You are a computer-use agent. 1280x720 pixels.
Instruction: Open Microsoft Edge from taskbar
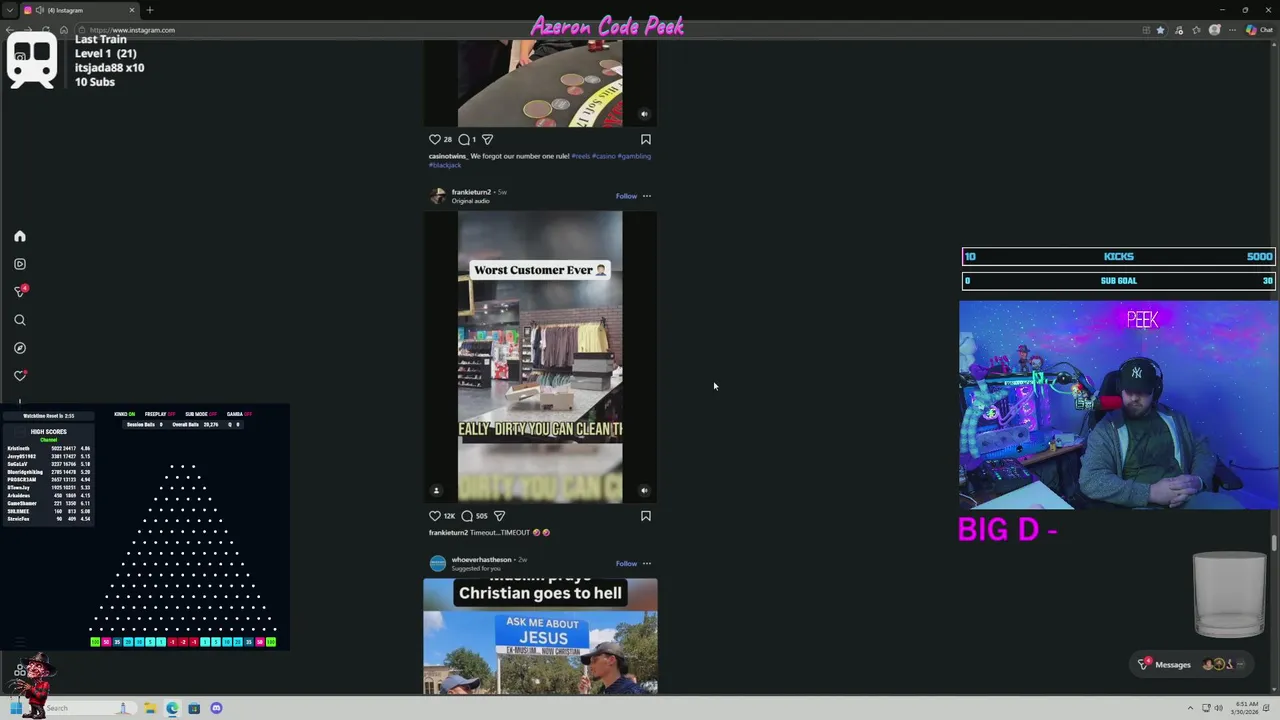pos(172,708)
